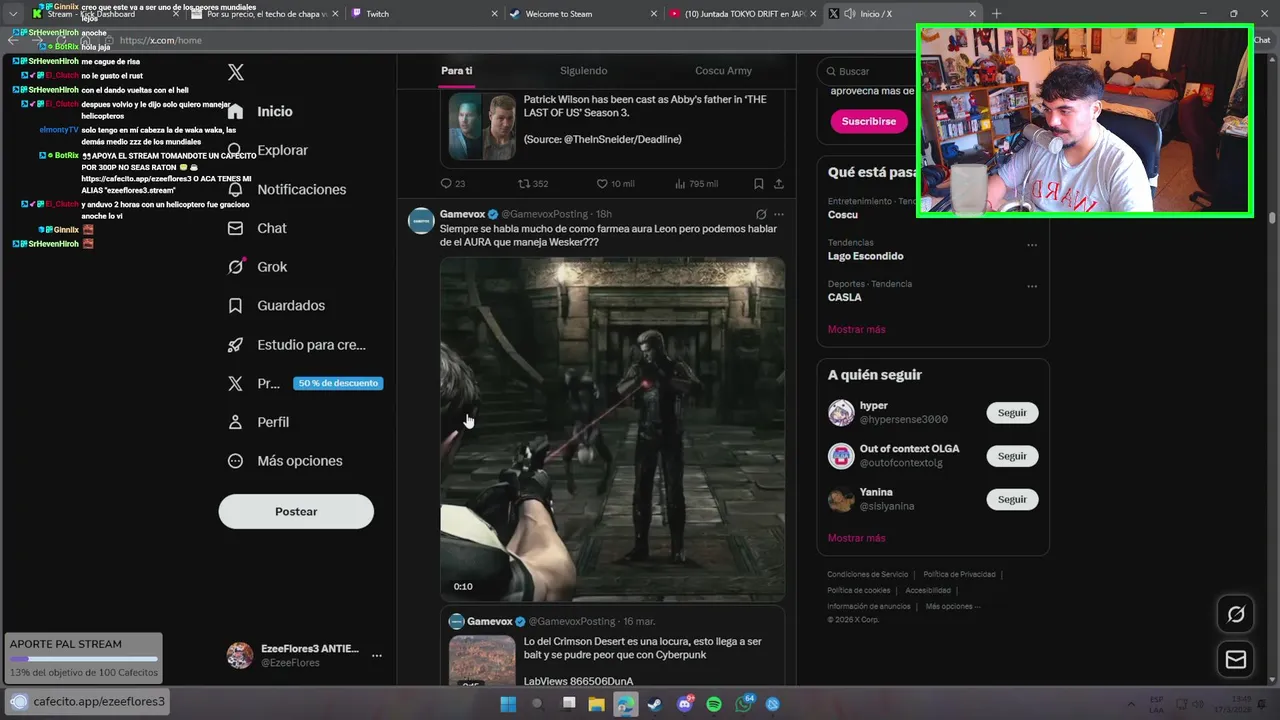Open floating Grok button at bottom right

(1236, 614)
